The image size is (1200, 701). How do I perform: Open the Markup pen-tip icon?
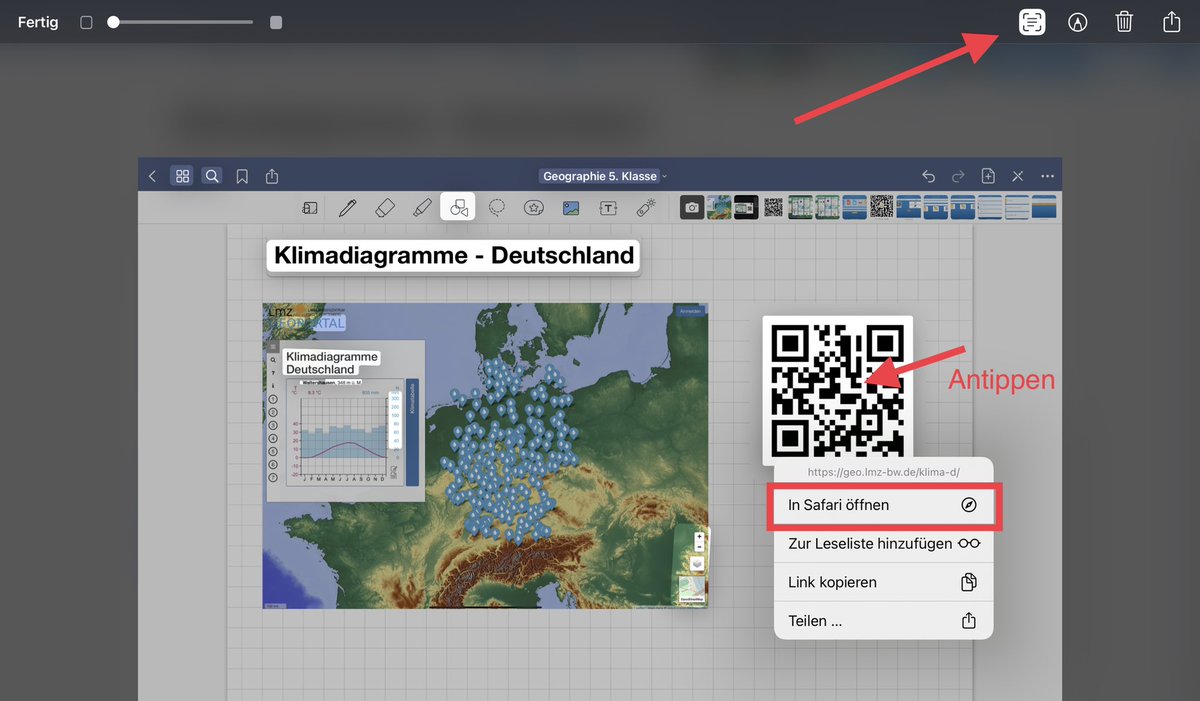tap(1078, 22)
